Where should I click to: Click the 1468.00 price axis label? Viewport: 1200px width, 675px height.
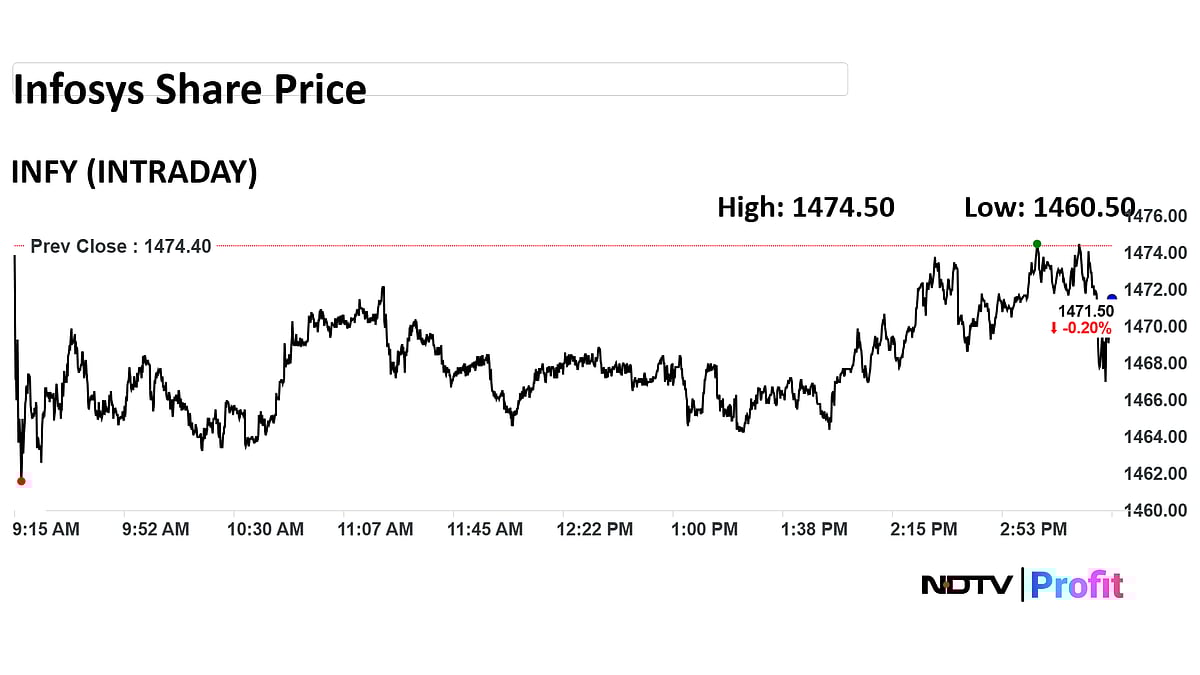point(1158,363)
